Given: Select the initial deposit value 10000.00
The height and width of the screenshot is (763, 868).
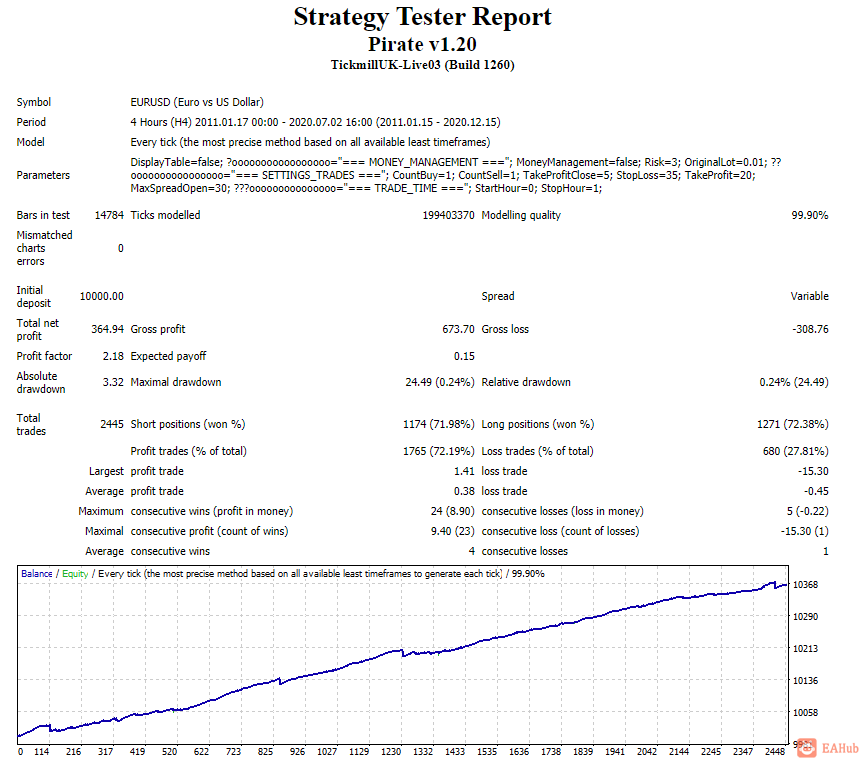Looking at the screenshot, I should point(101,296).
